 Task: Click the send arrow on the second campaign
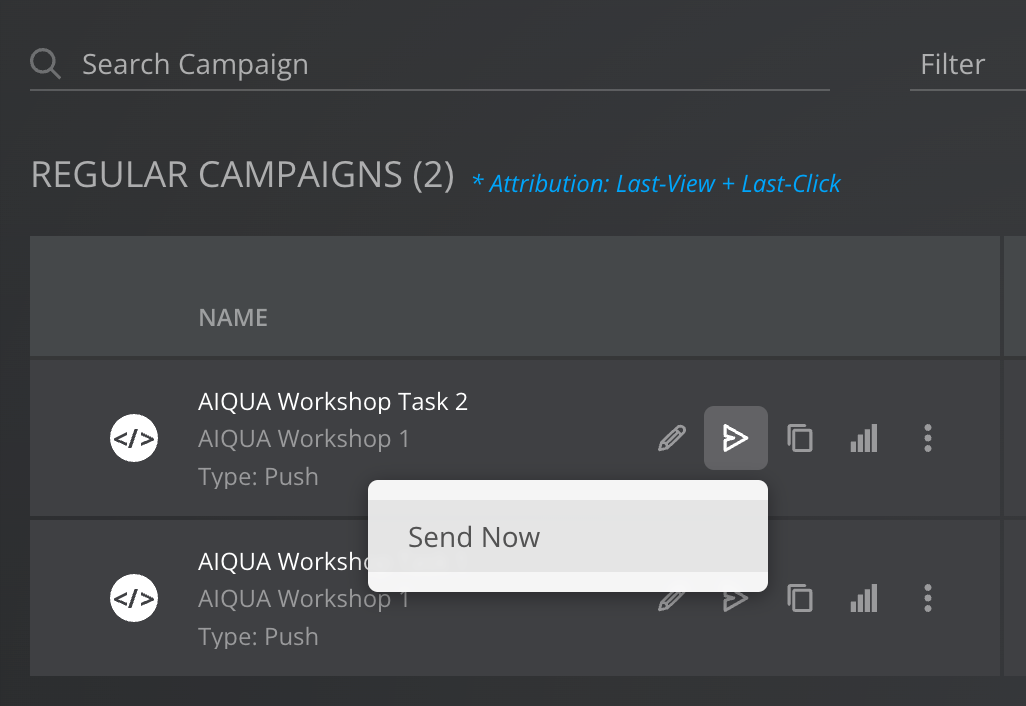pyautogui.click(x=735, y=598)
